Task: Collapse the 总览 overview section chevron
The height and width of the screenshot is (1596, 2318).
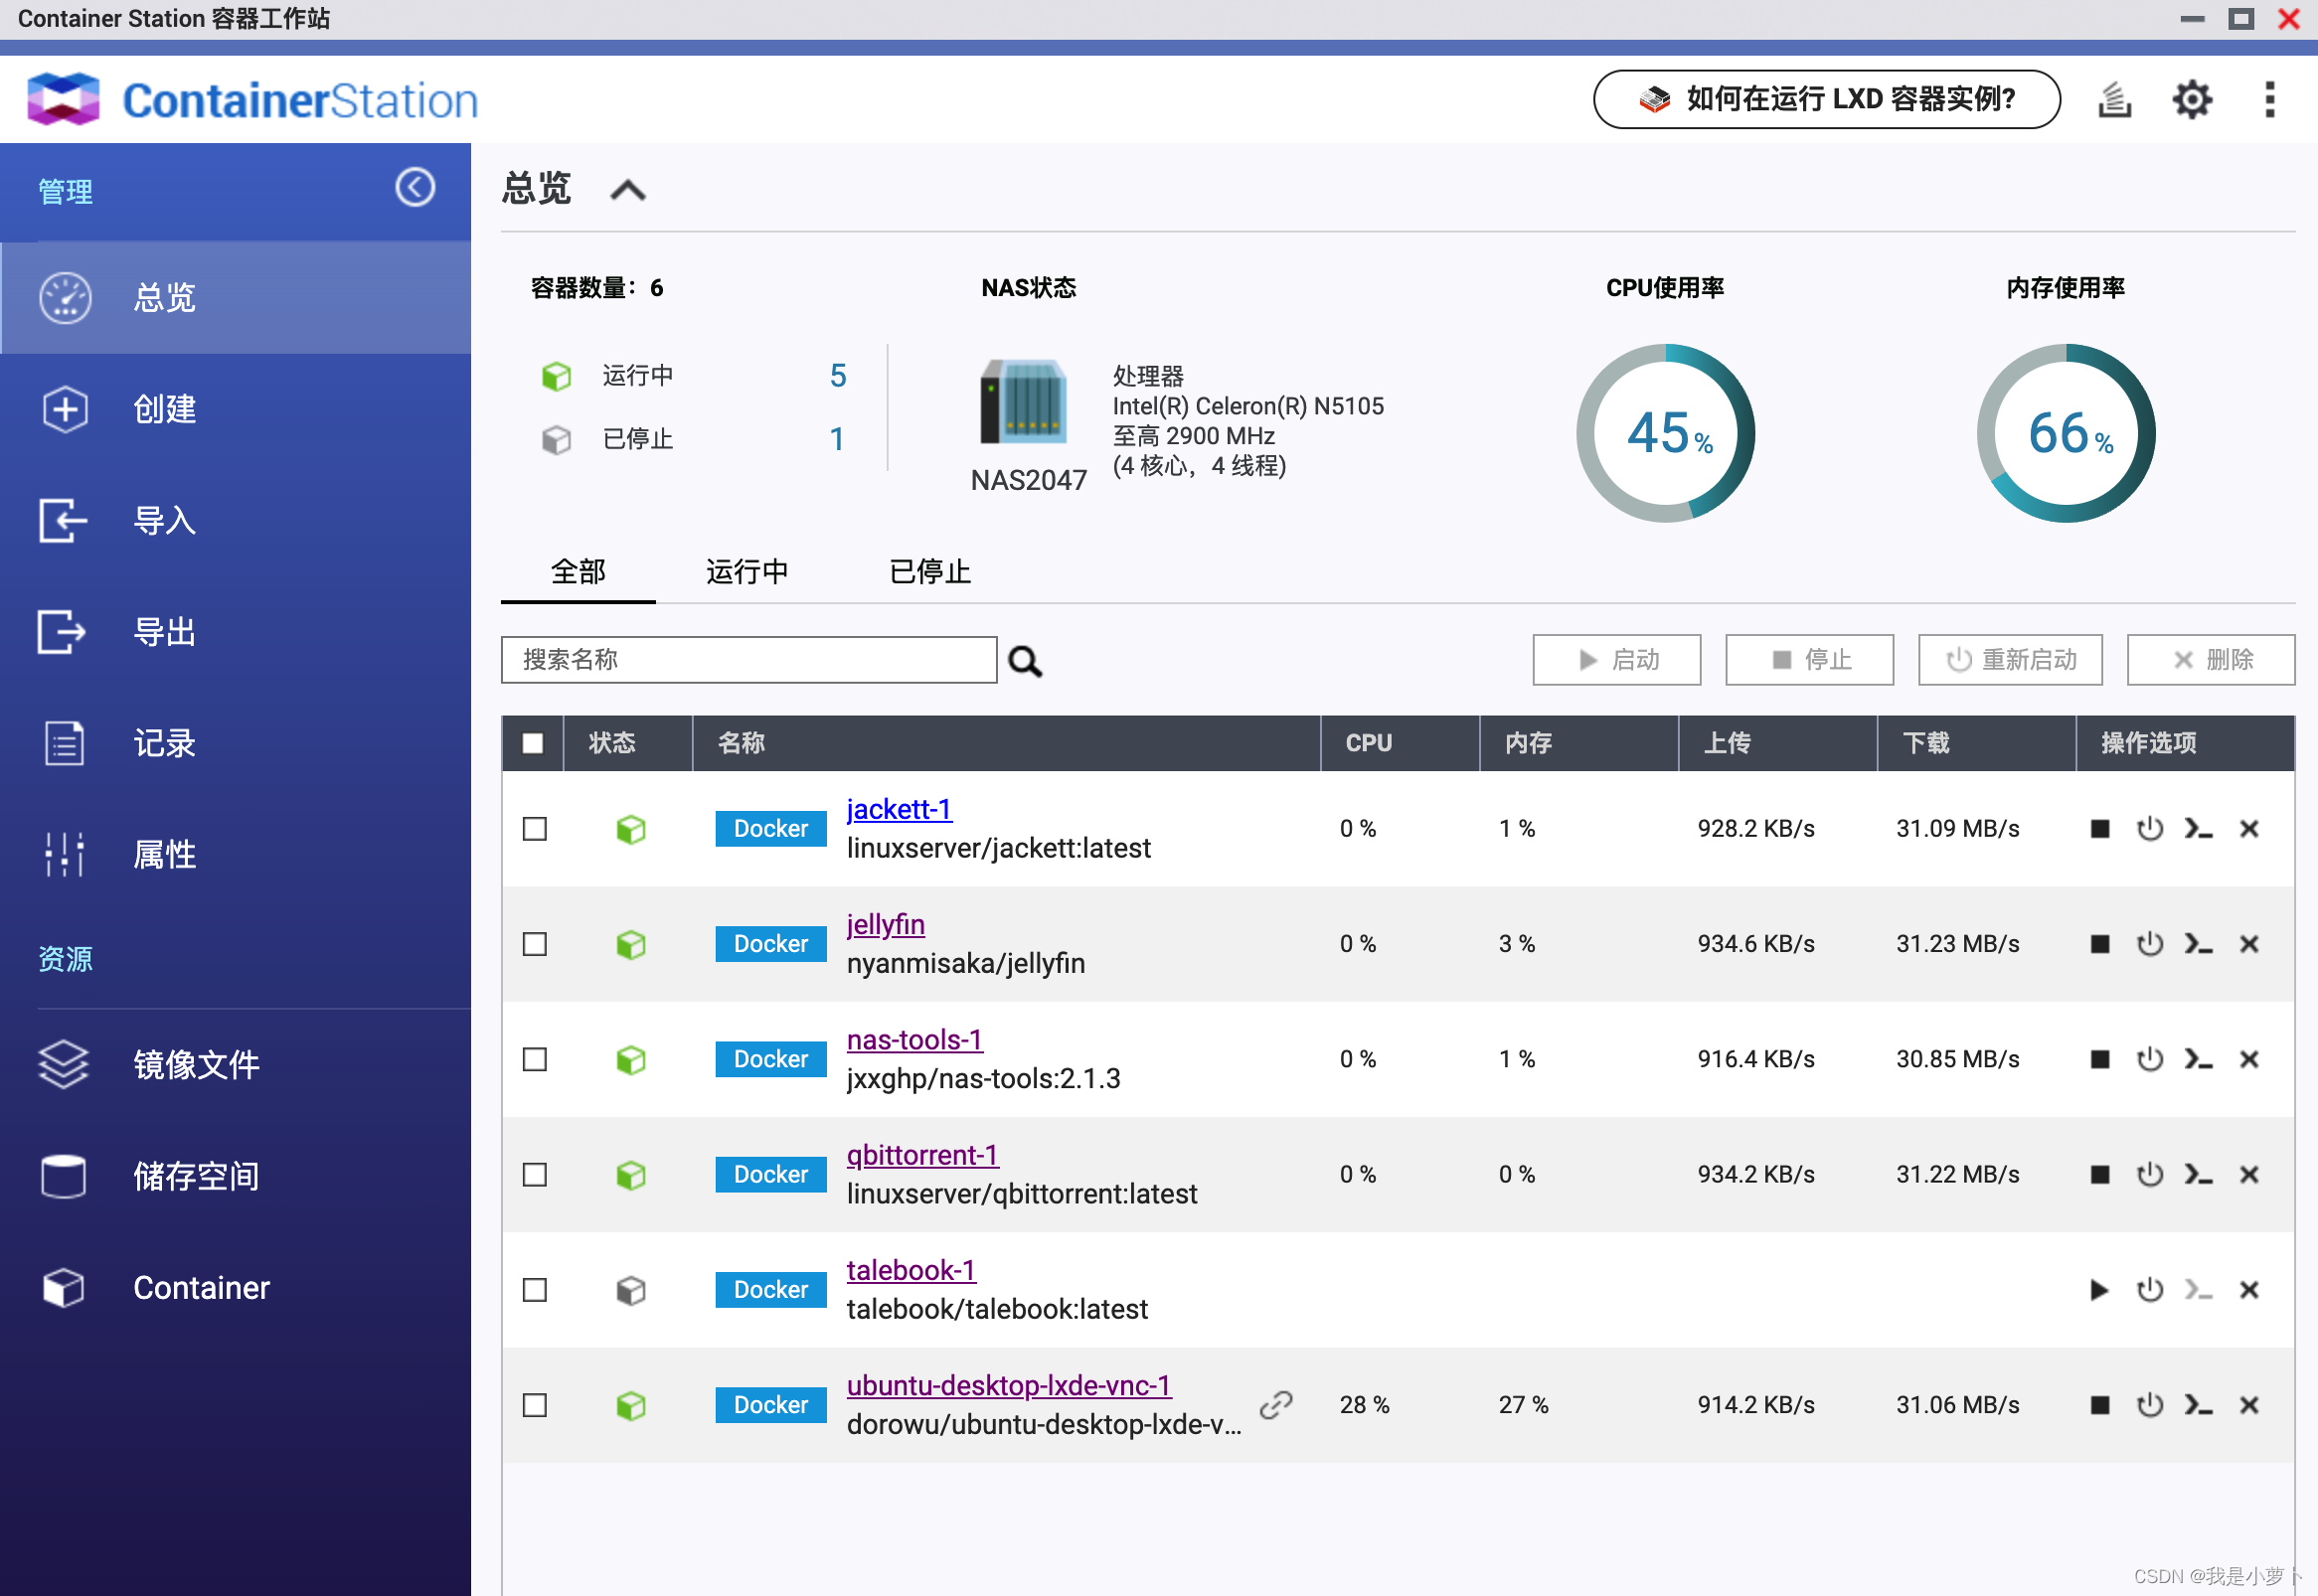Action: (x=628, y=190)
